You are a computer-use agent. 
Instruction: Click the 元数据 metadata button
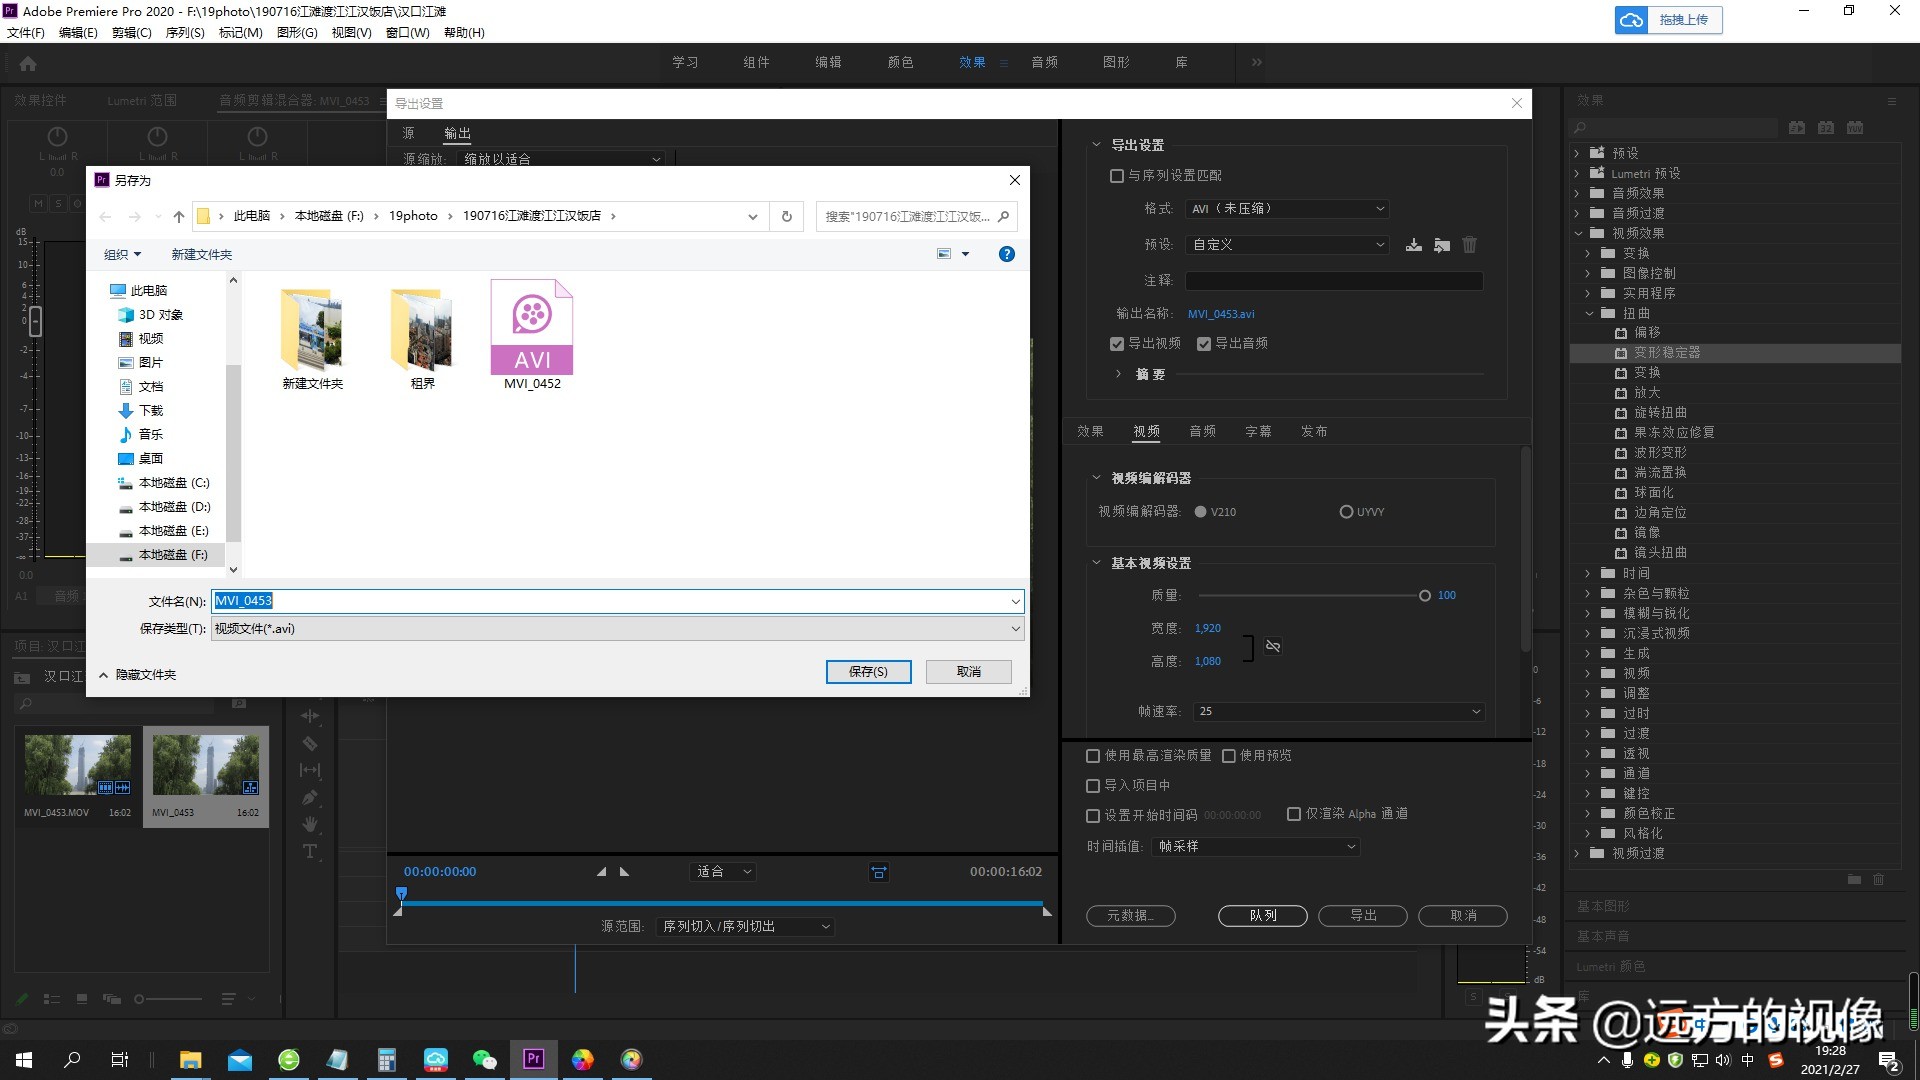[1130, 916]
